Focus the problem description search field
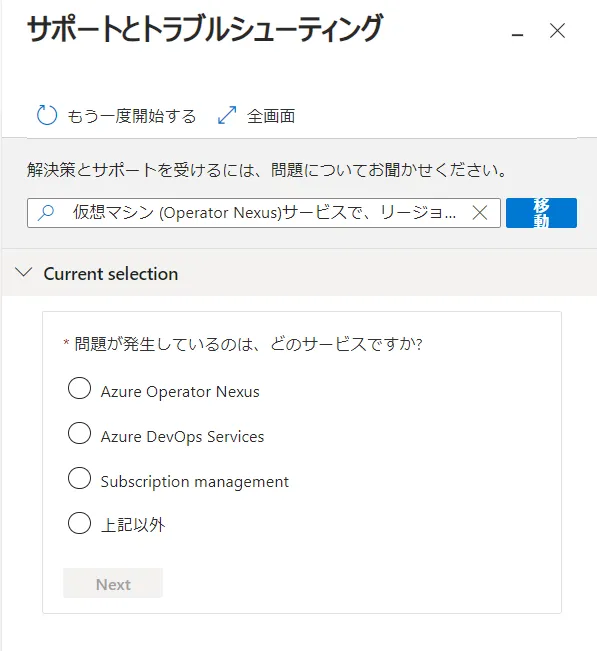597x651 pixels. point(264,213)
